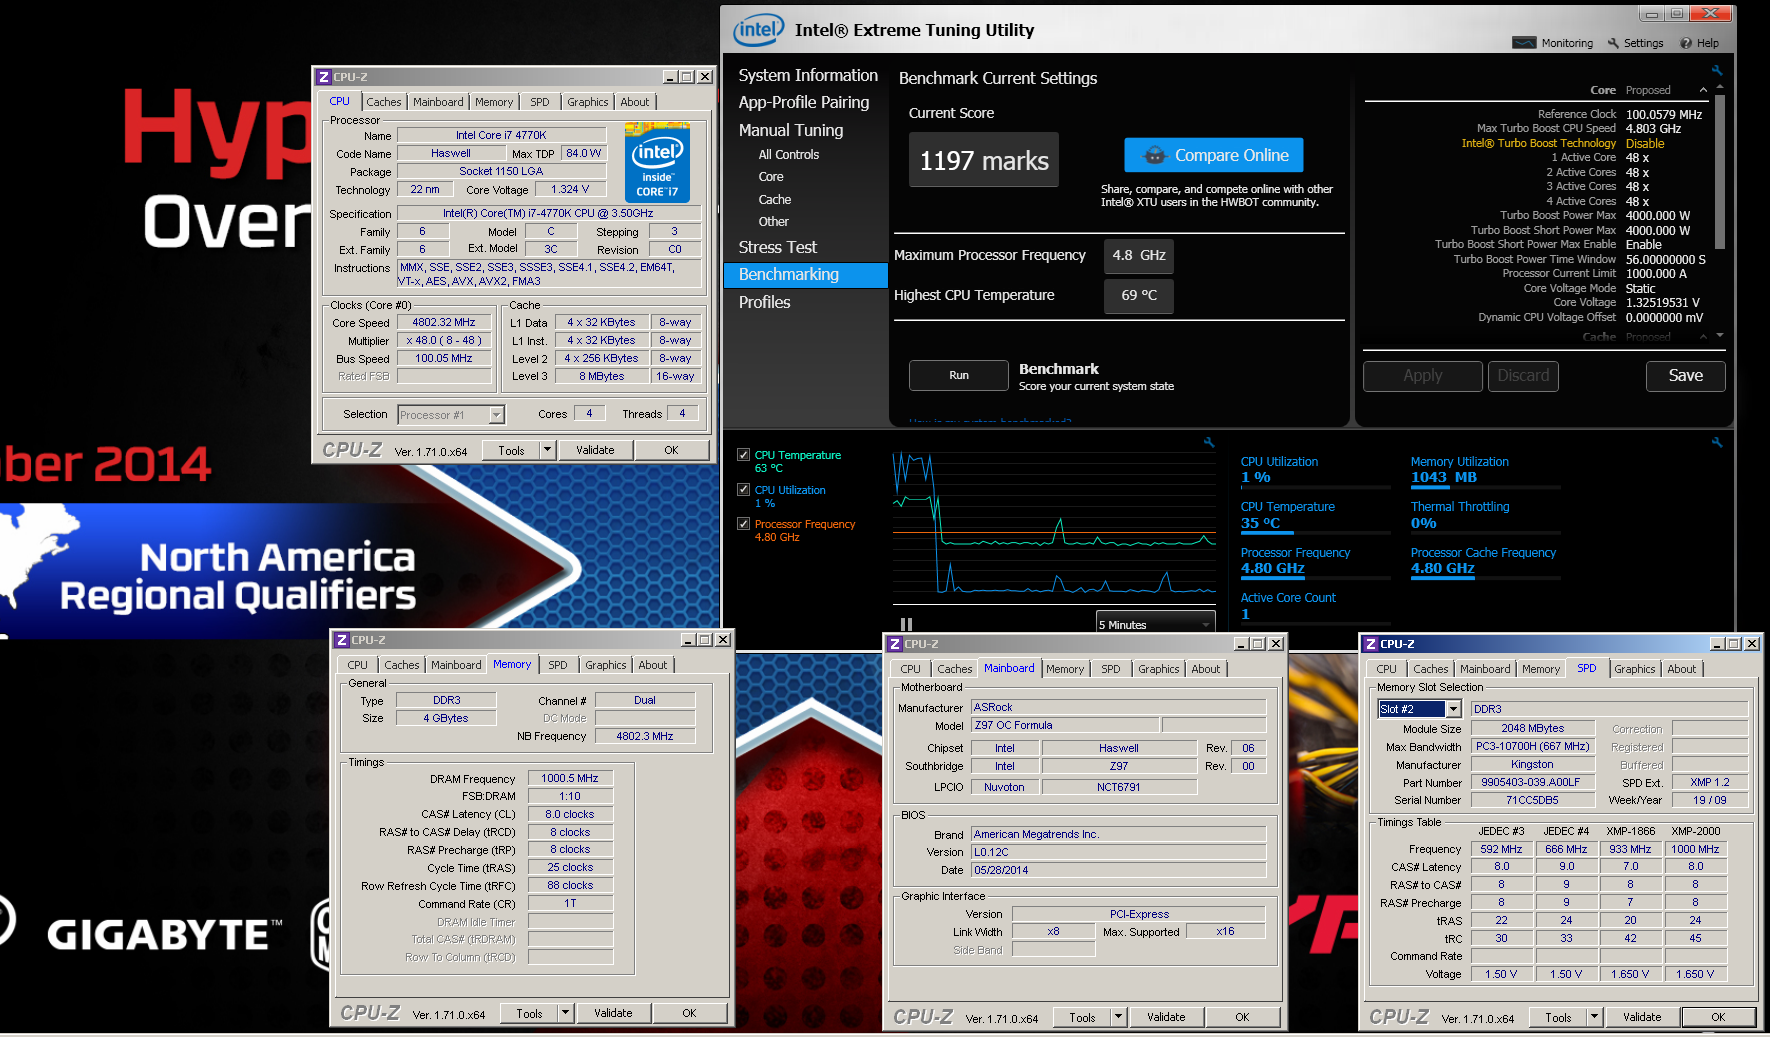The image size is (1770, 1037).
Task: Collapse the Core proposed settings section
Action: click(1704, 90)
